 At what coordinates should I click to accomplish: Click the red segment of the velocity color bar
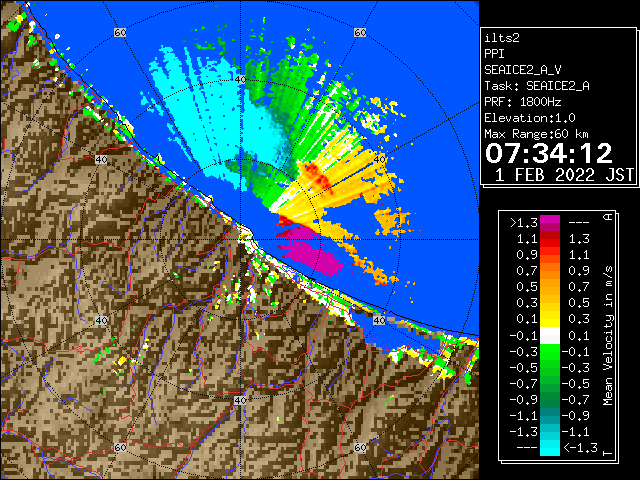tap(550, 239)
